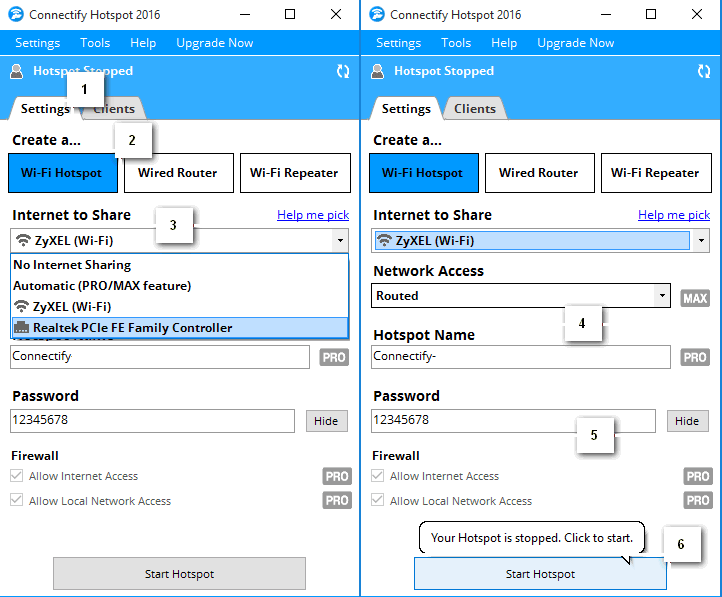Select Realtek PCIe FE Family Controller
This screenshot has height=597, width=722.
click(x=180, y=327)
